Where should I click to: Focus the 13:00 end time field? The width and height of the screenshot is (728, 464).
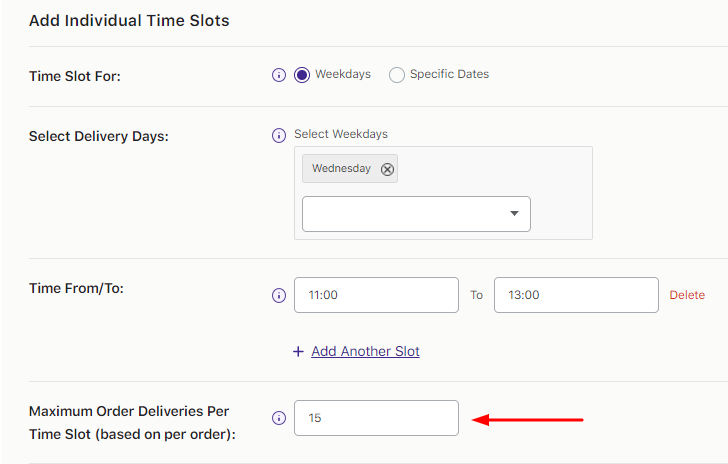(576, 295)
